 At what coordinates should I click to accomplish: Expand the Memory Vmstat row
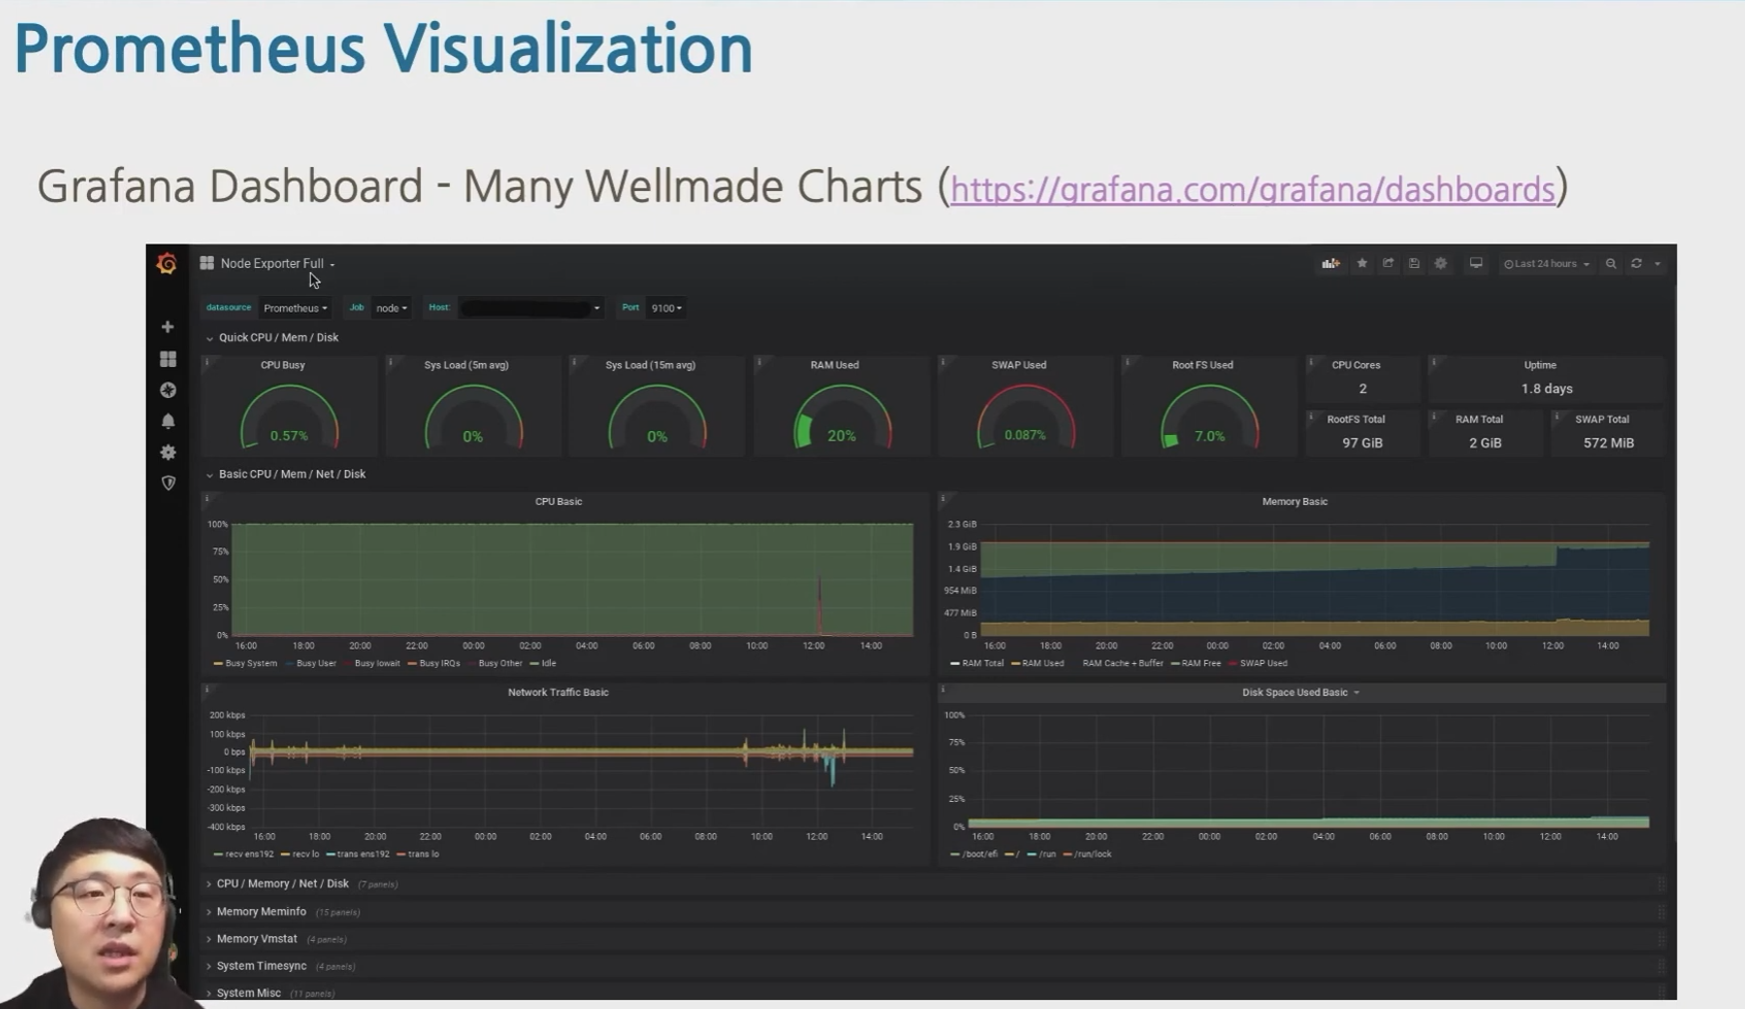[x=256, y=939]
